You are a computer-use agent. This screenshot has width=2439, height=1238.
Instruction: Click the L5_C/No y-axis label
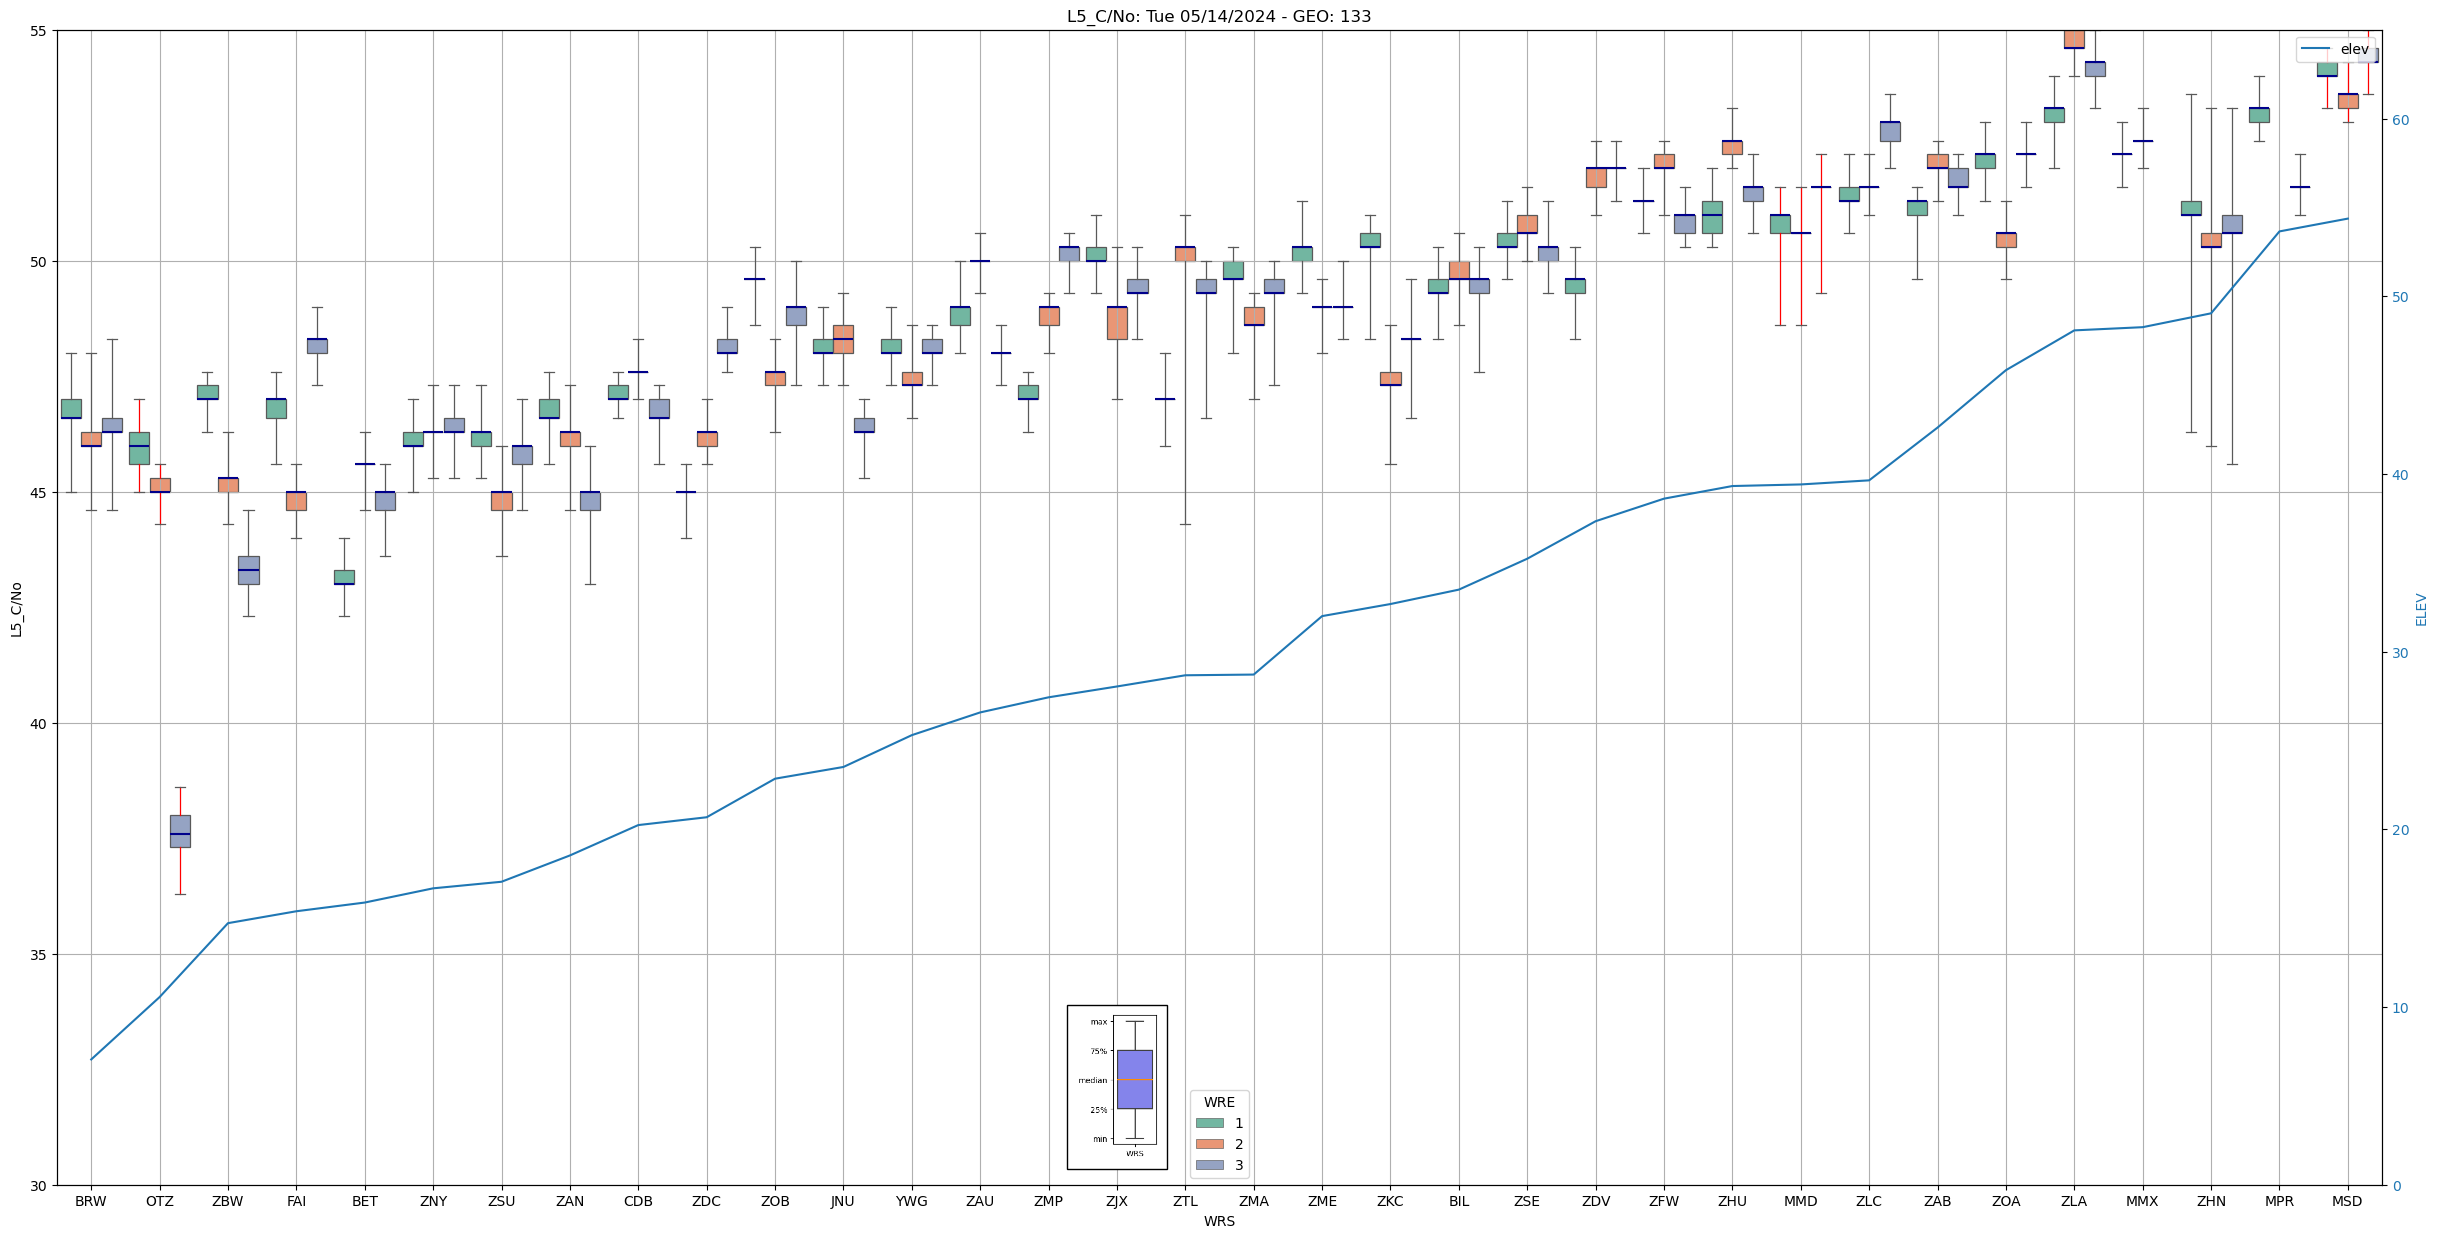pyautogui.click(x=16, y=609)
